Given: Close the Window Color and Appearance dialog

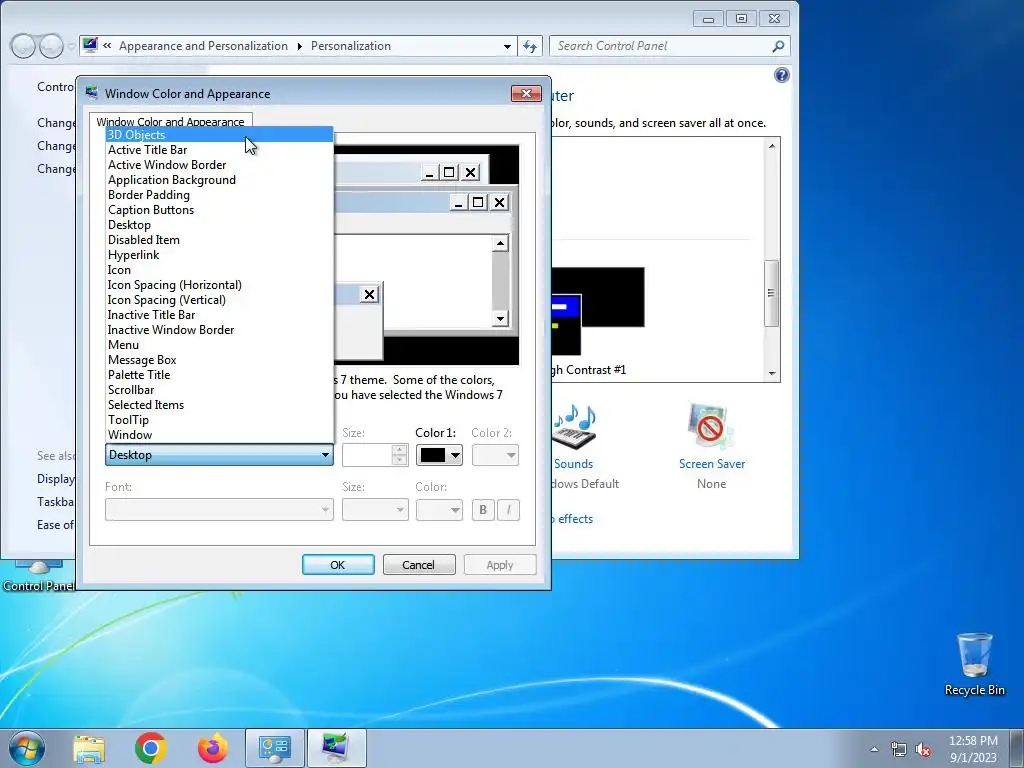Looking at the screenshot, I should pyautogui.click(x=526, y=93).
